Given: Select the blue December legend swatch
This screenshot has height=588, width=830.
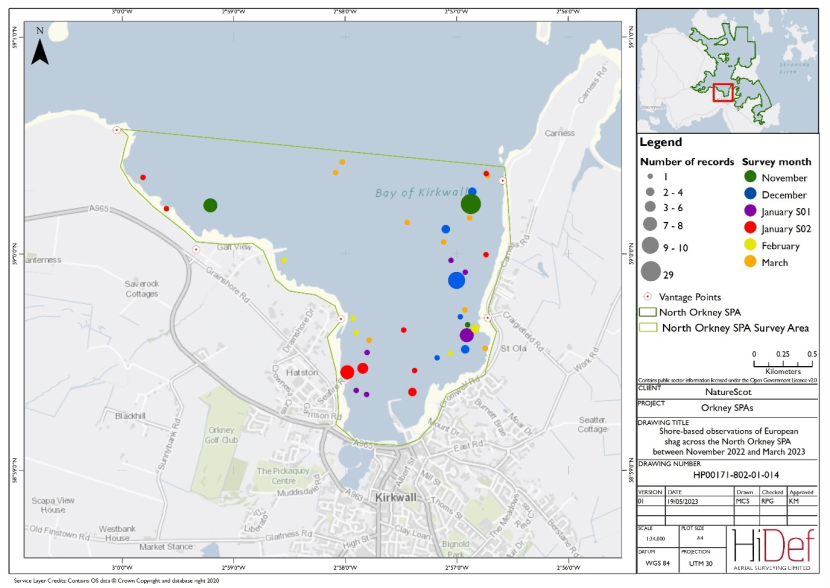Looking at the screenshot, I should 750,194.
